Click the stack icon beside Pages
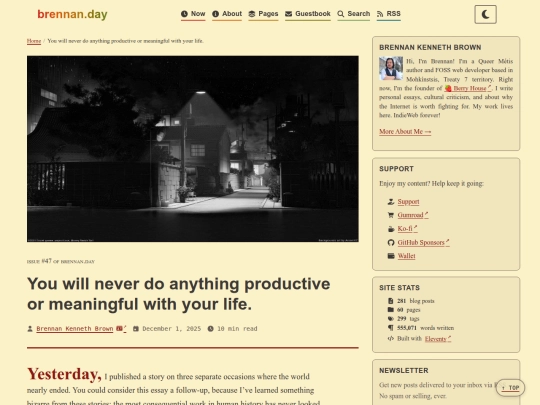Viewport: 540px width, 405px height. click(252, 14)
